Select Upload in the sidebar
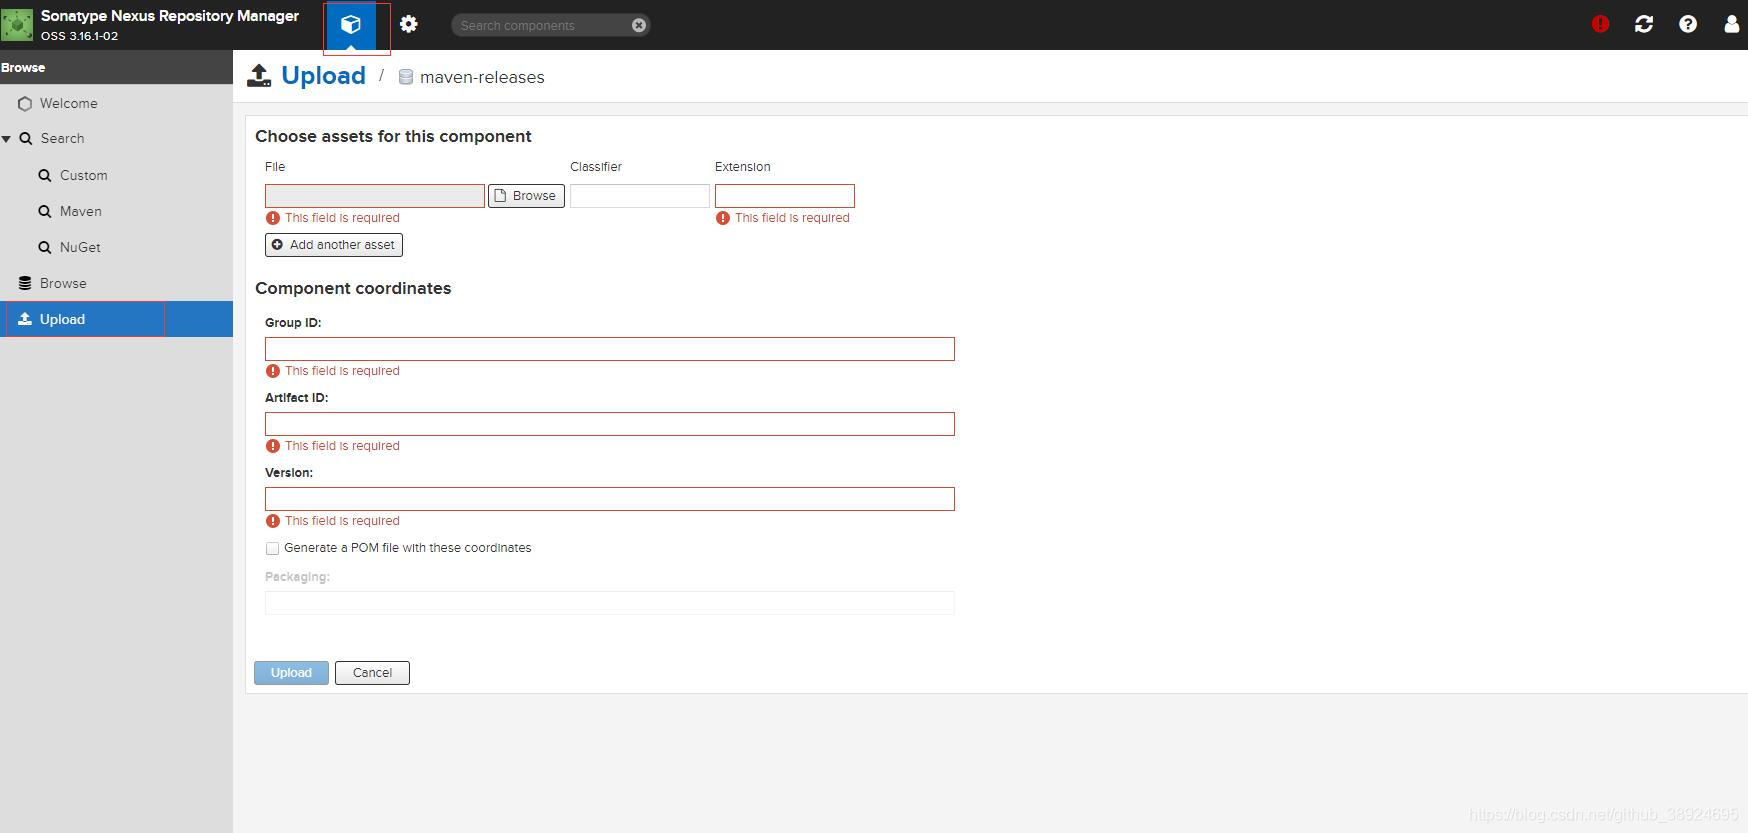The width and height of the screenshot is (1748, 833). pos(116,319)
